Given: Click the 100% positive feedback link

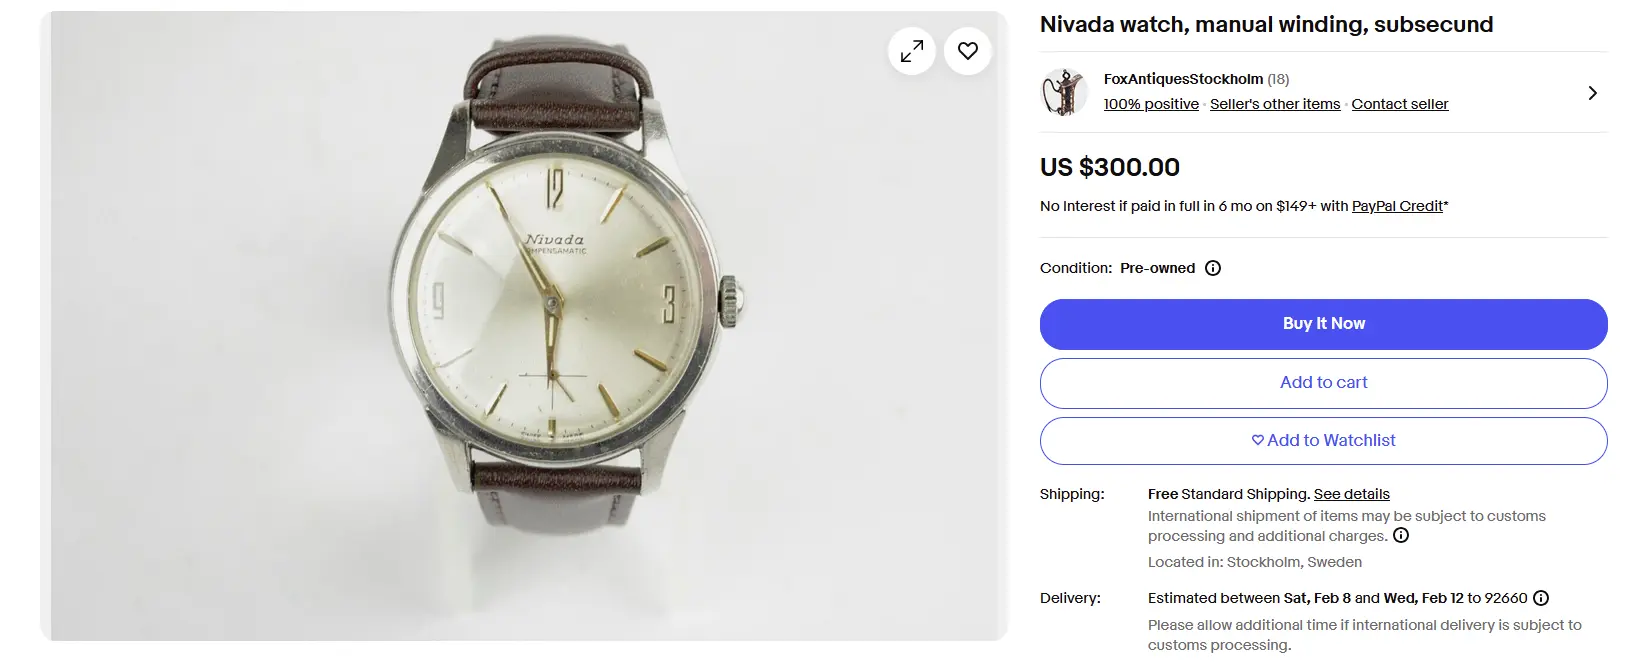Looking at the screenshot, I should (1151, 104).
